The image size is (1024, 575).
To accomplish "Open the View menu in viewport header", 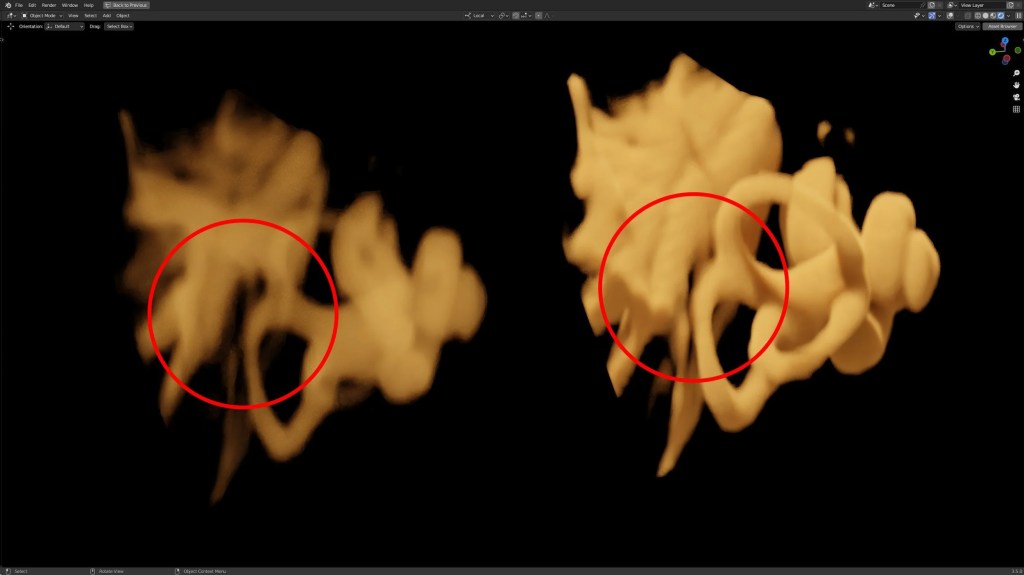I will (73, 16).
